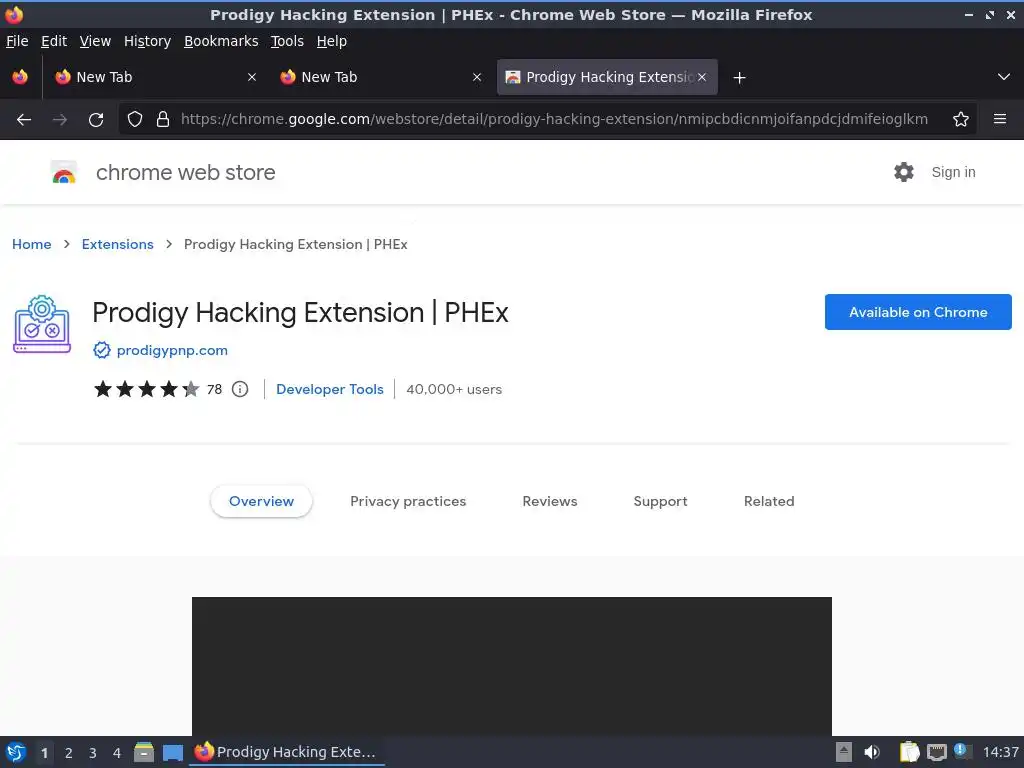Switch to the first New Tab
This screenshot has height=768, width=1024.
pos(155,77)
